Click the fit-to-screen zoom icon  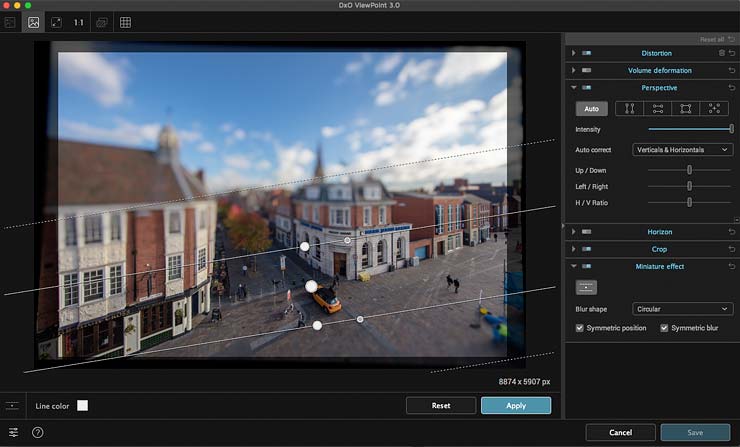coord(56,22)
